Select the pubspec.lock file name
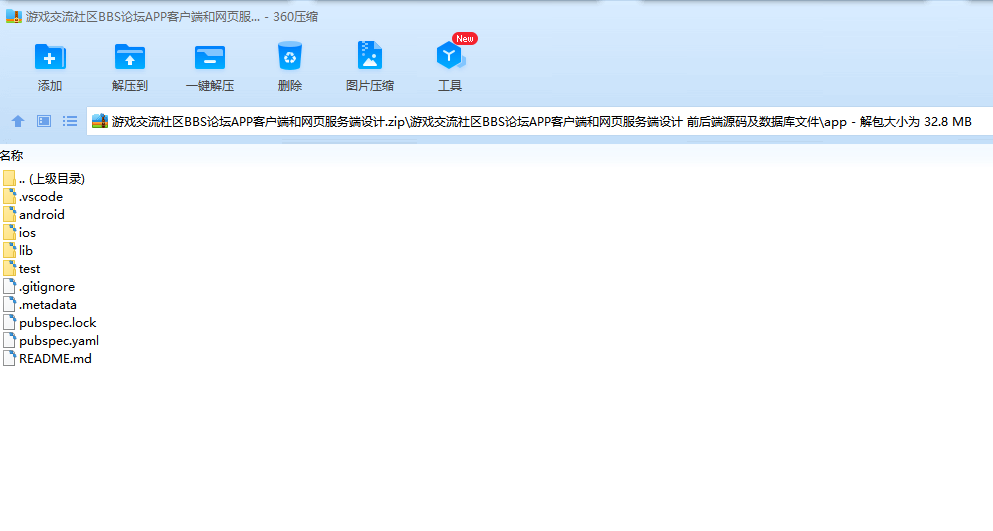993x531 pixels. click(58, 323)
